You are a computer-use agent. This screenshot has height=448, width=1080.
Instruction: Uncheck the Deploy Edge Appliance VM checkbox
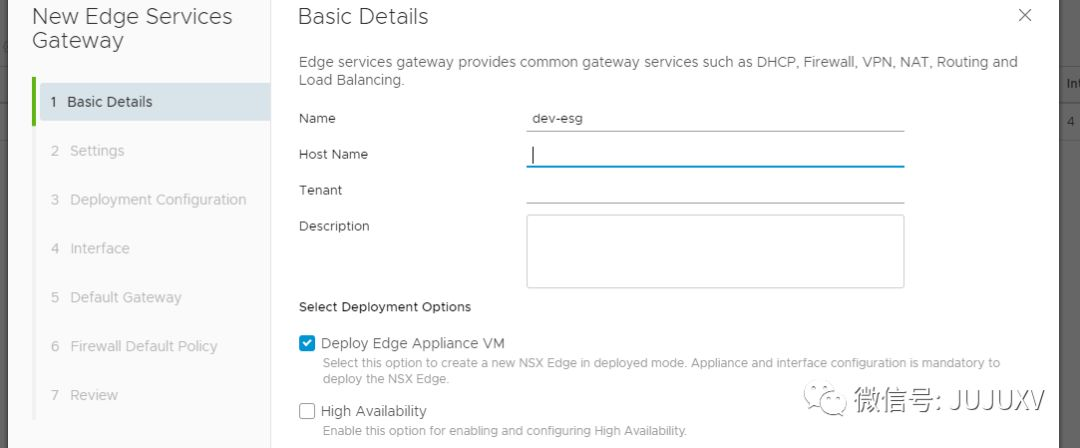(307, 343)
